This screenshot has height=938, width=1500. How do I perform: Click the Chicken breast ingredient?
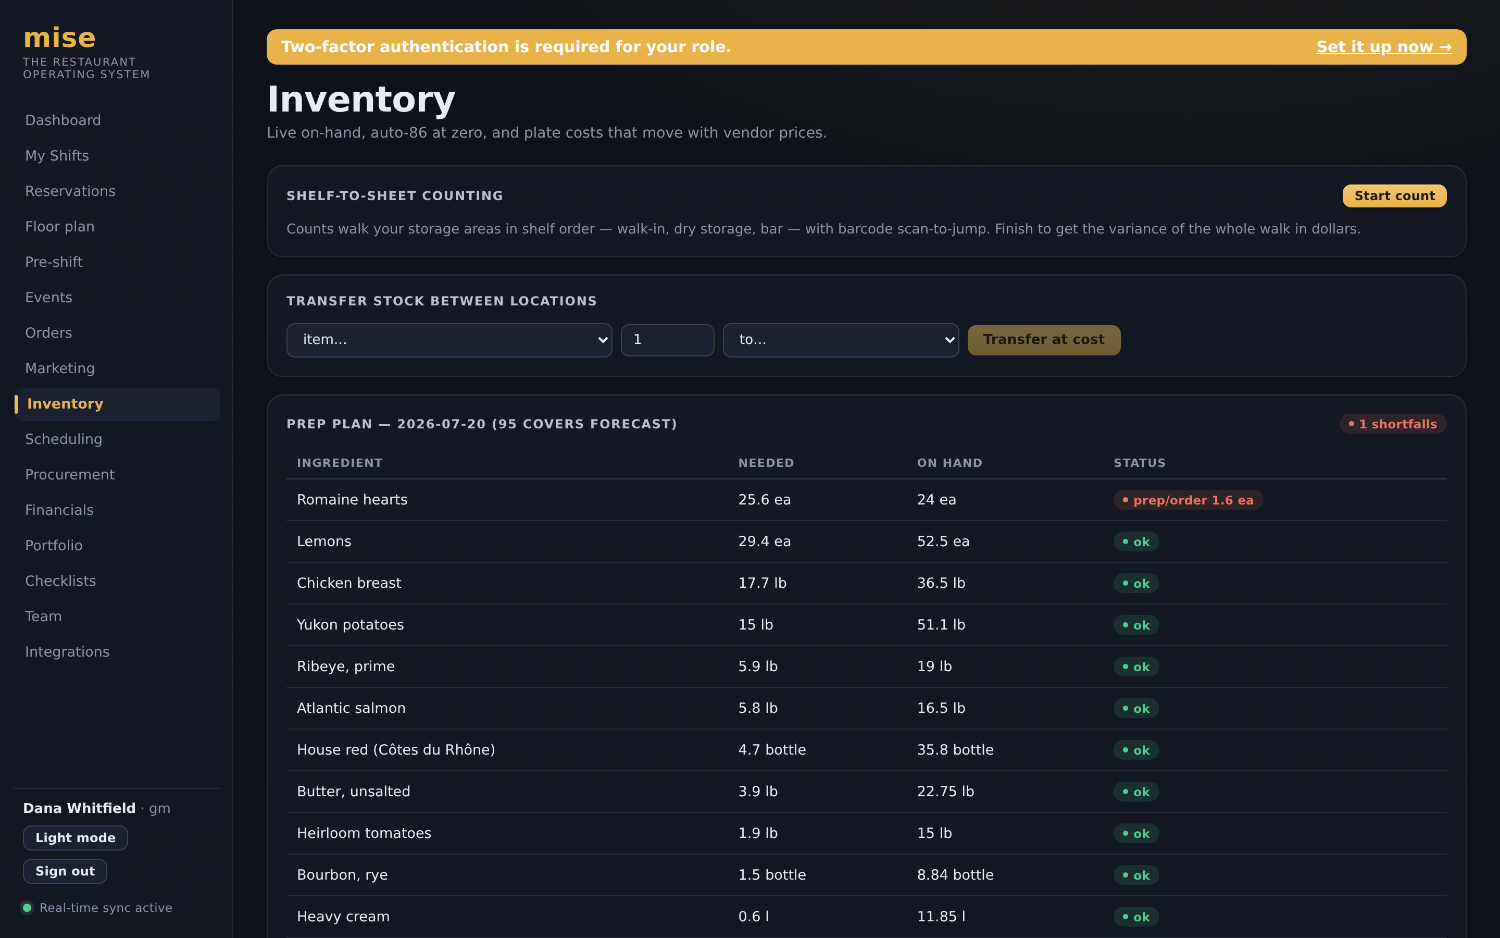(x=349, y=583)
